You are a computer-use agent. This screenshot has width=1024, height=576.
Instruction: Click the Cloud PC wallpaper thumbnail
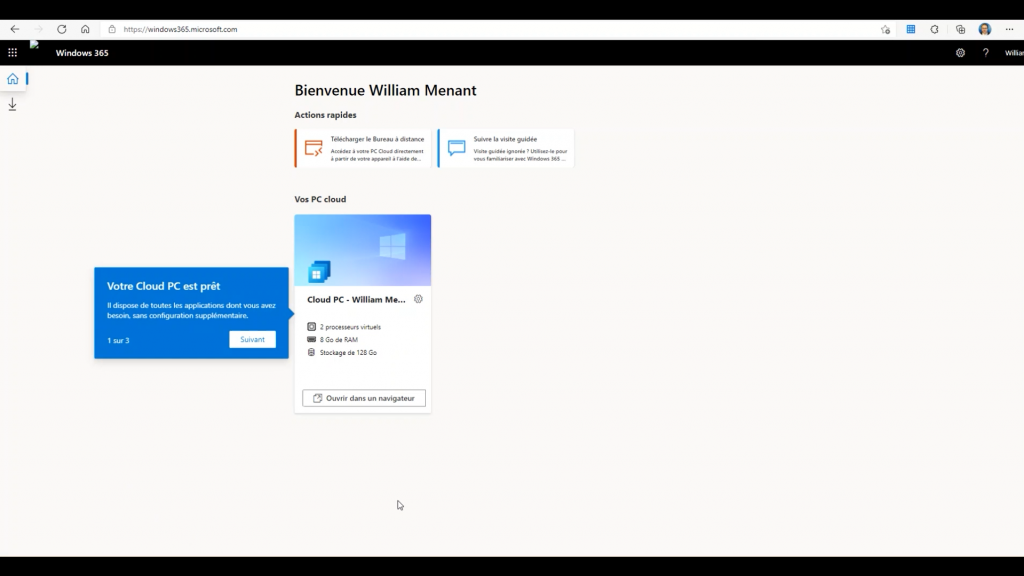tap(362, 250)
